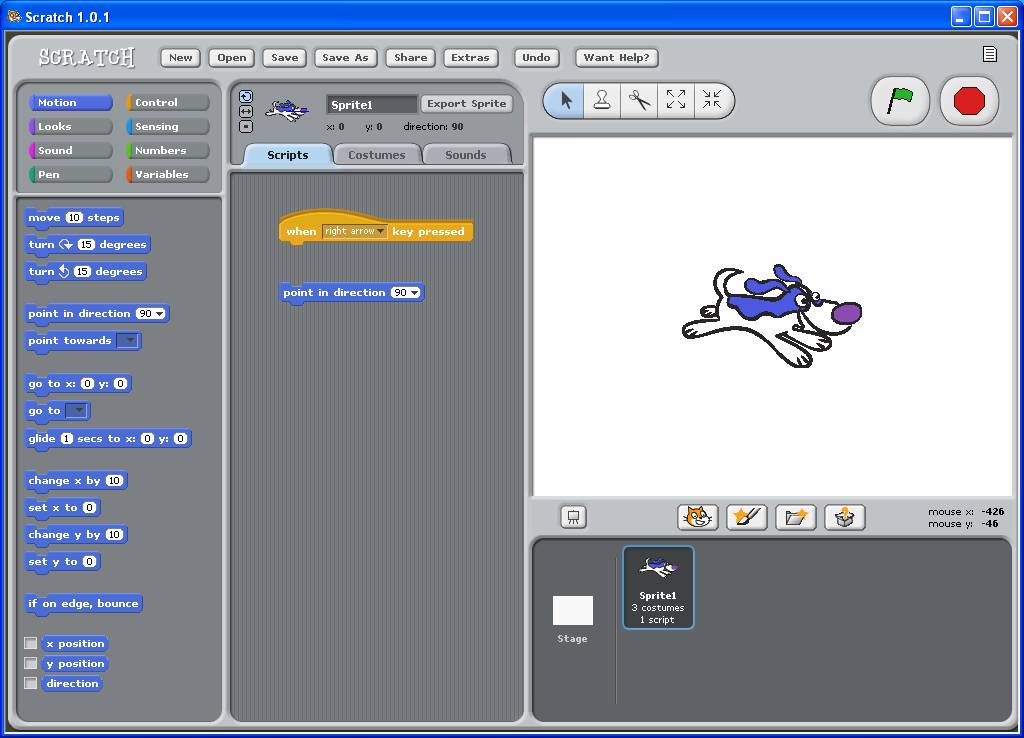Click the Sprite1 name field
Viewport: 1024px width, 738px height.
372,104
